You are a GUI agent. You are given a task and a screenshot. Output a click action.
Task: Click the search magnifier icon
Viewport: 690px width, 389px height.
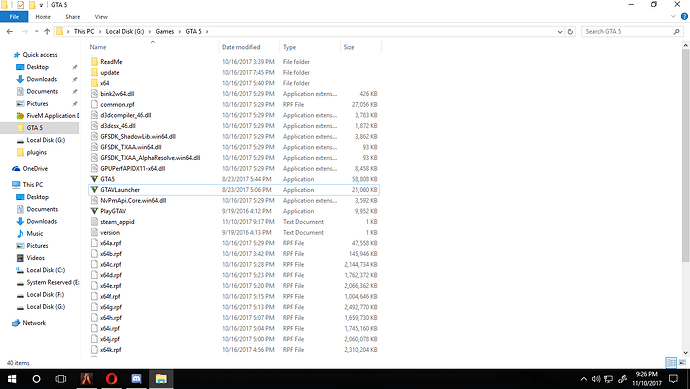click(676, 32)
